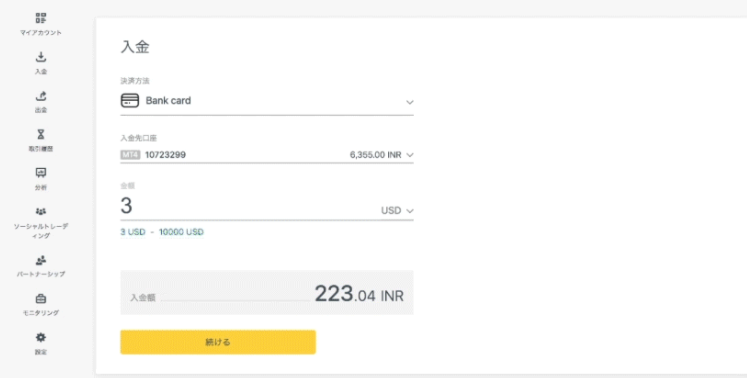Open 設定 gear icon

pos(41,337)
